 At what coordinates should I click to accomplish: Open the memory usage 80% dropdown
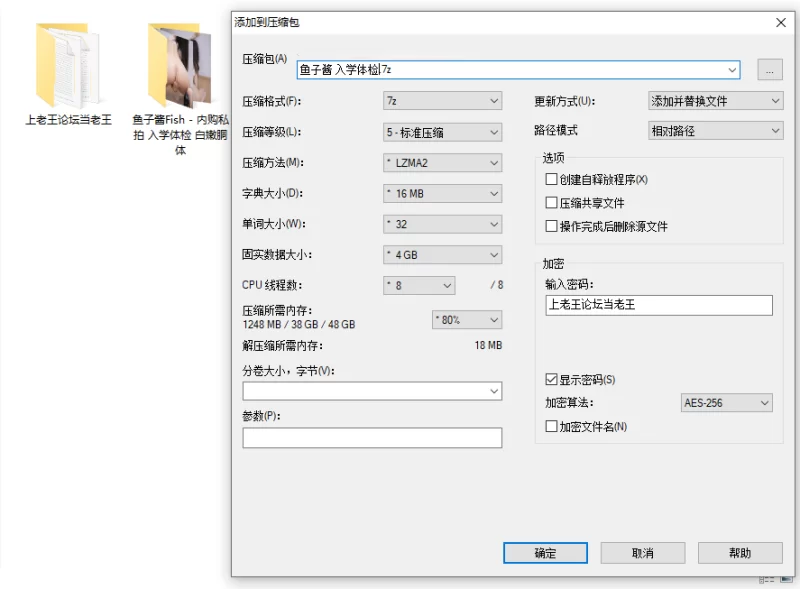click(x=467, y=320)
